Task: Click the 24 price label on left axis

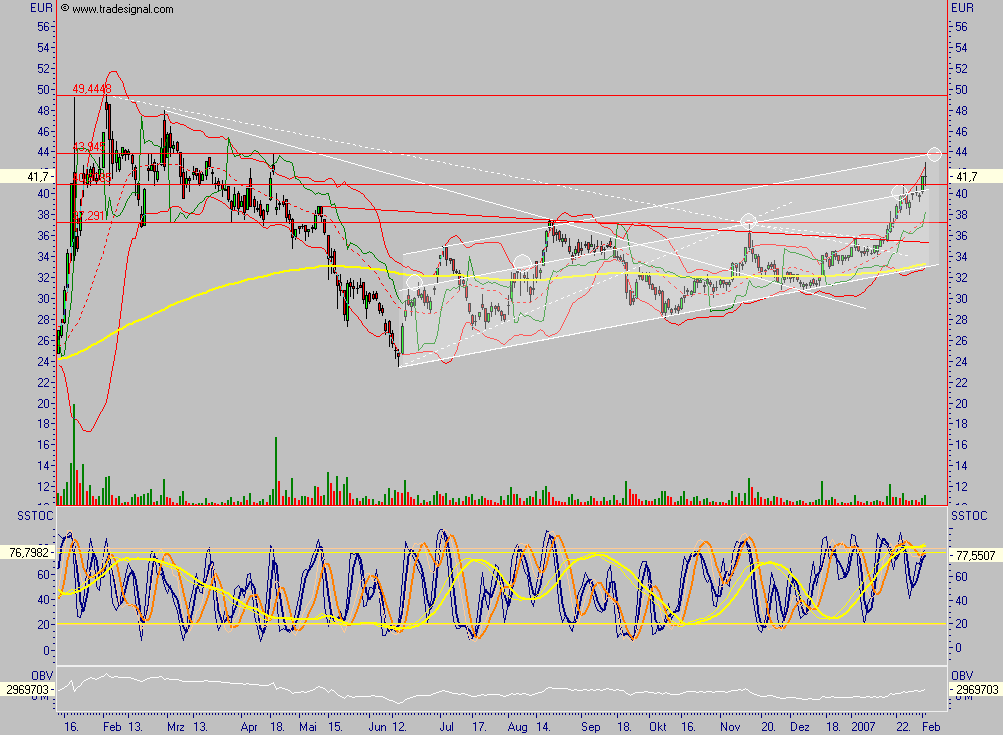Action: pos(43,361)
